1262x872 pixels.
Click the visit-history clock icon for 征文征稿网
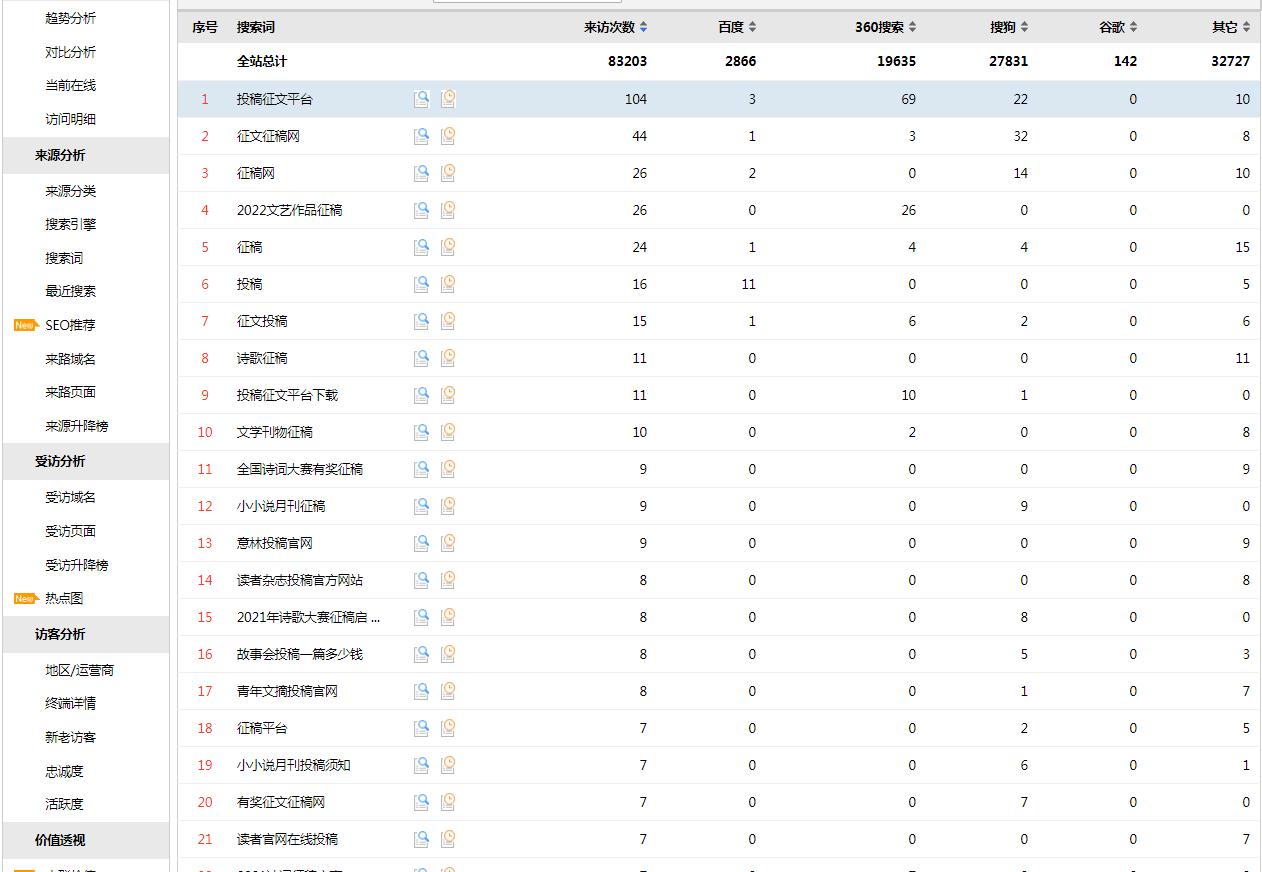(x=447, y=135)
